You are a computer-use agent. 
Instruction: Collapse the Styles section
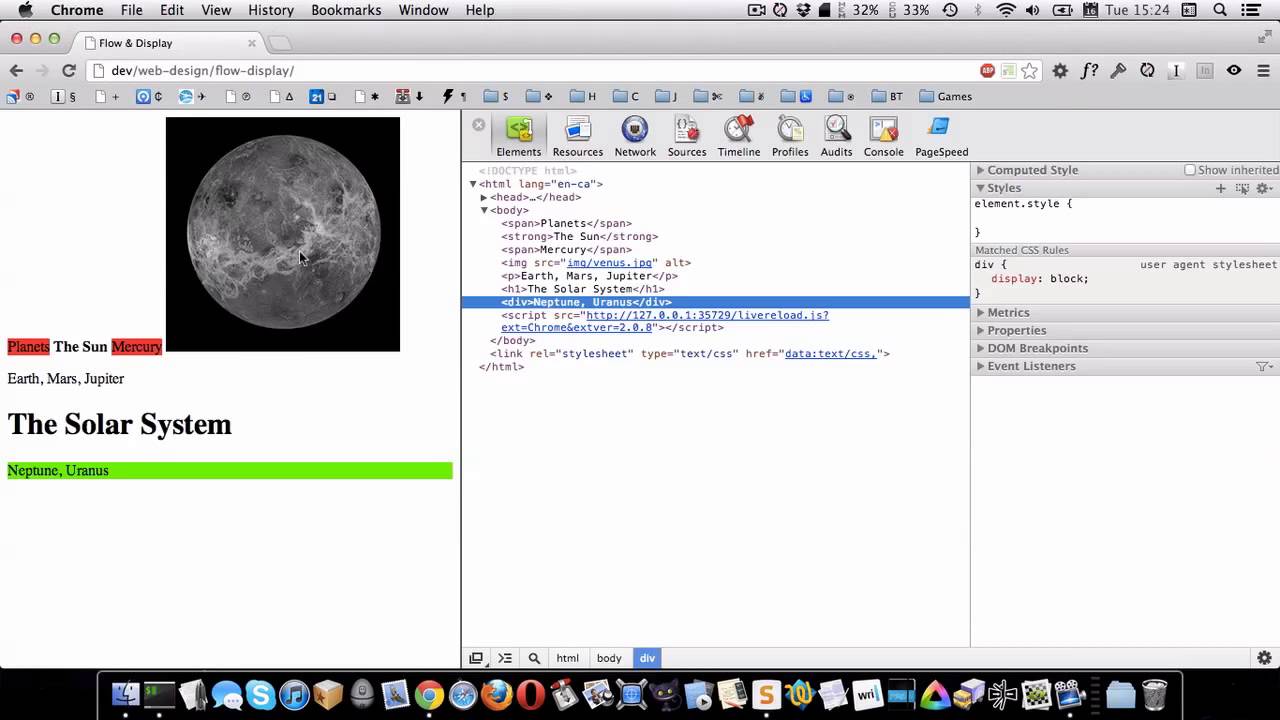[981, 188]
